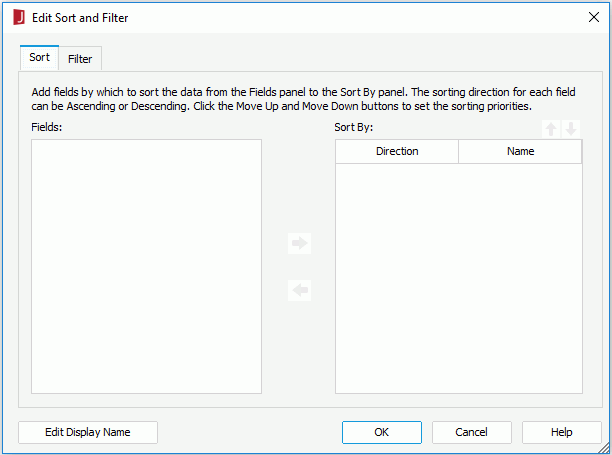This screenshot has width=612, height=455.
Task: Click the Sort By: label
Action: [354, 127]
